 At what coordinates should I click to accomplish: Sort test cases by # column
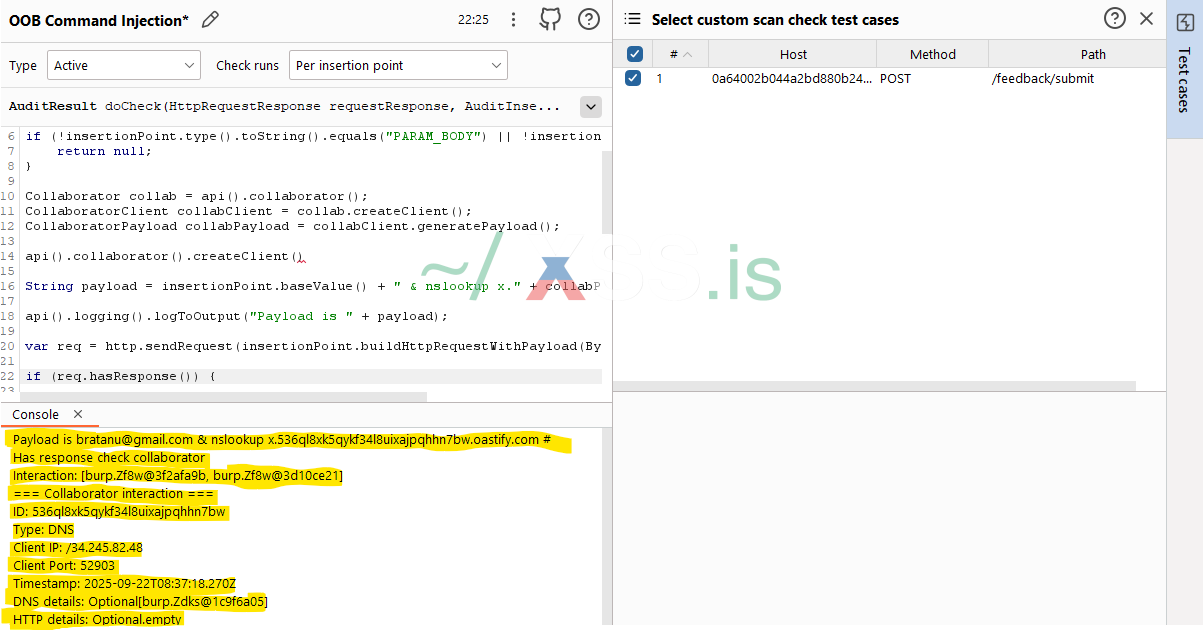click(681, 54)
